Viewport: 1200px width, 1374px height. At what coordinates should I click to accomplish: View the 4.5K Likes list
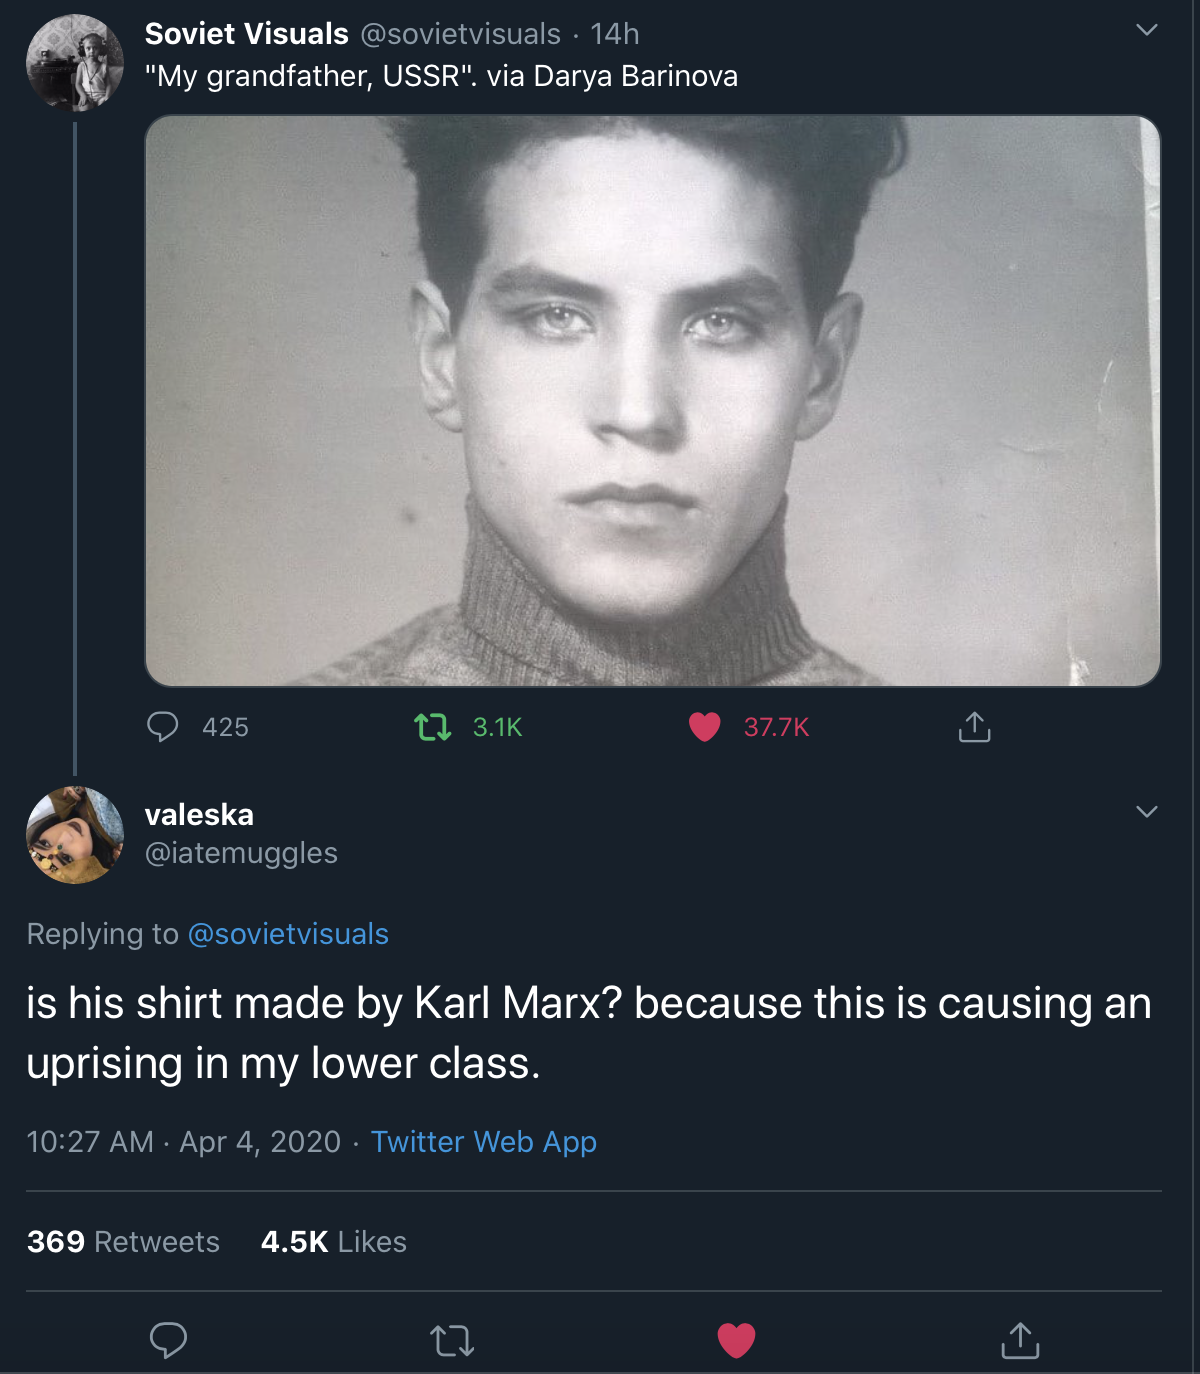coord(333,1242)
